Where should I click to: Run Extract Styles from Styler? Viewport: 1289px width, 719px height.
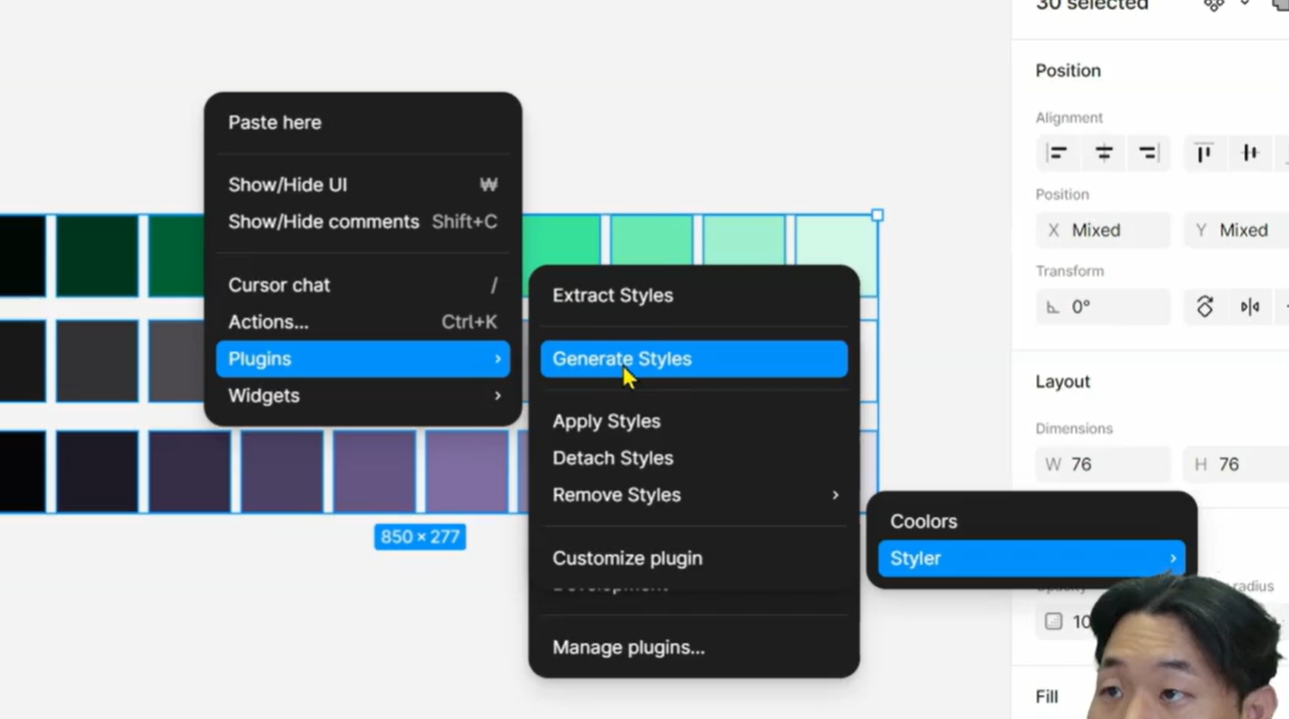click(694, 296)
